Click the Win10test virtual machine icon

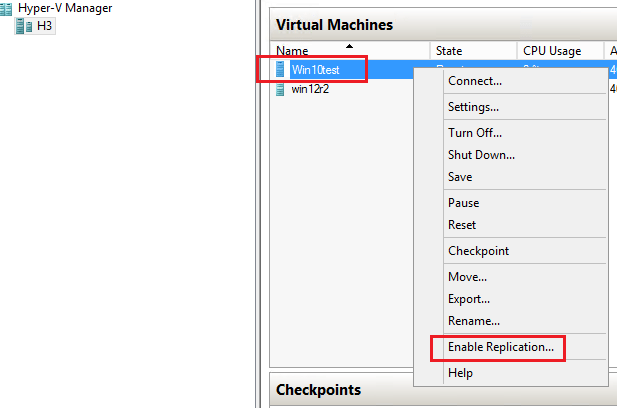(280, 70)
